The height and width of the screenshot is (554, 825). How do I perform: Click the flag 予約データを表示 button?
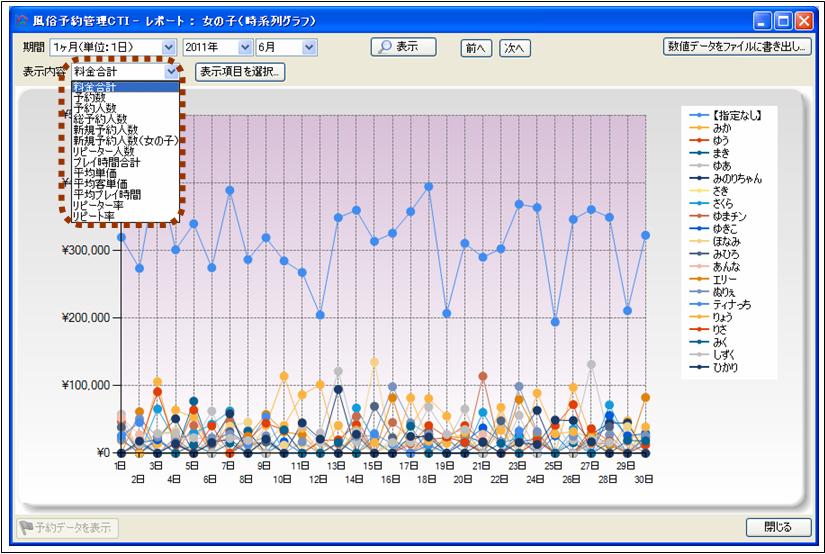pos(68,527)
